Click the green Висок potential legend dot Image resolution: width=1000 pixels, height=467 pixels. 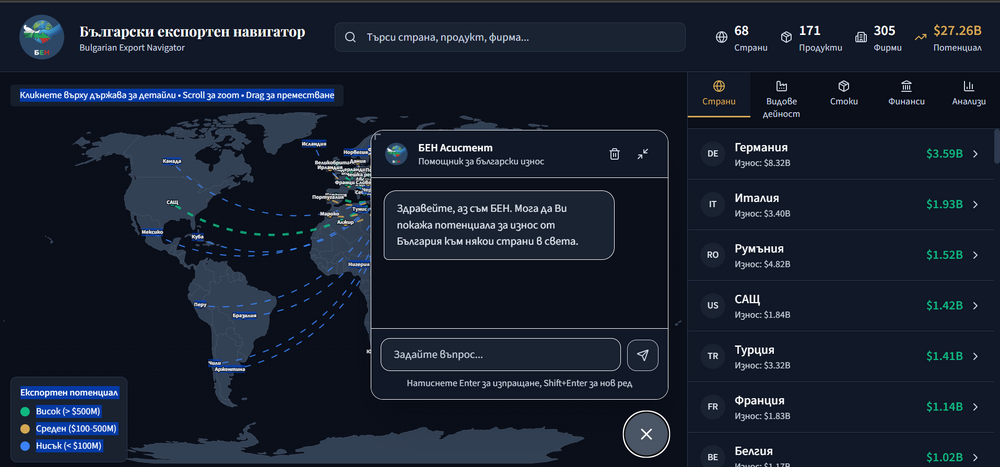pos(25,411)
